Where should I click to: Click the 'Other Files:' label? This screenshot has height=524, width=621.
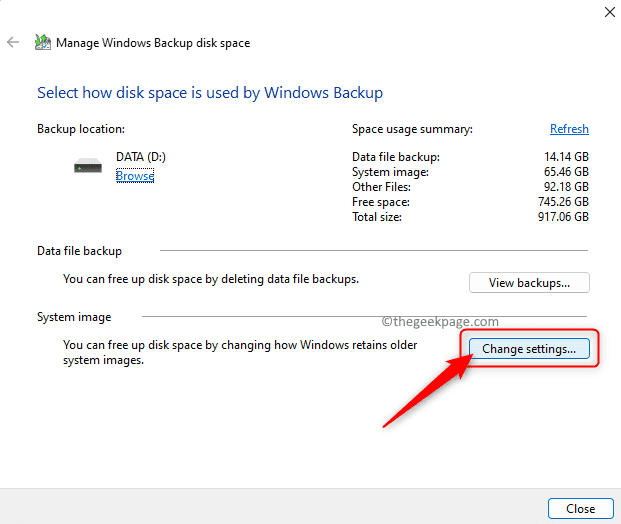coord(381,187)
